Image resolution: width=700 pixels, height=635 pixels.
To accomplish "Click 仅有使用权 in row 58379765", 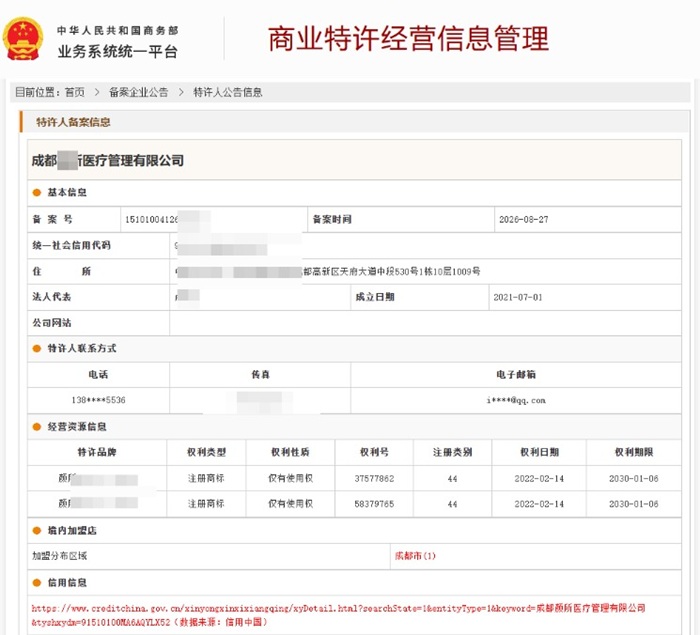I will [x=291, y=504].
